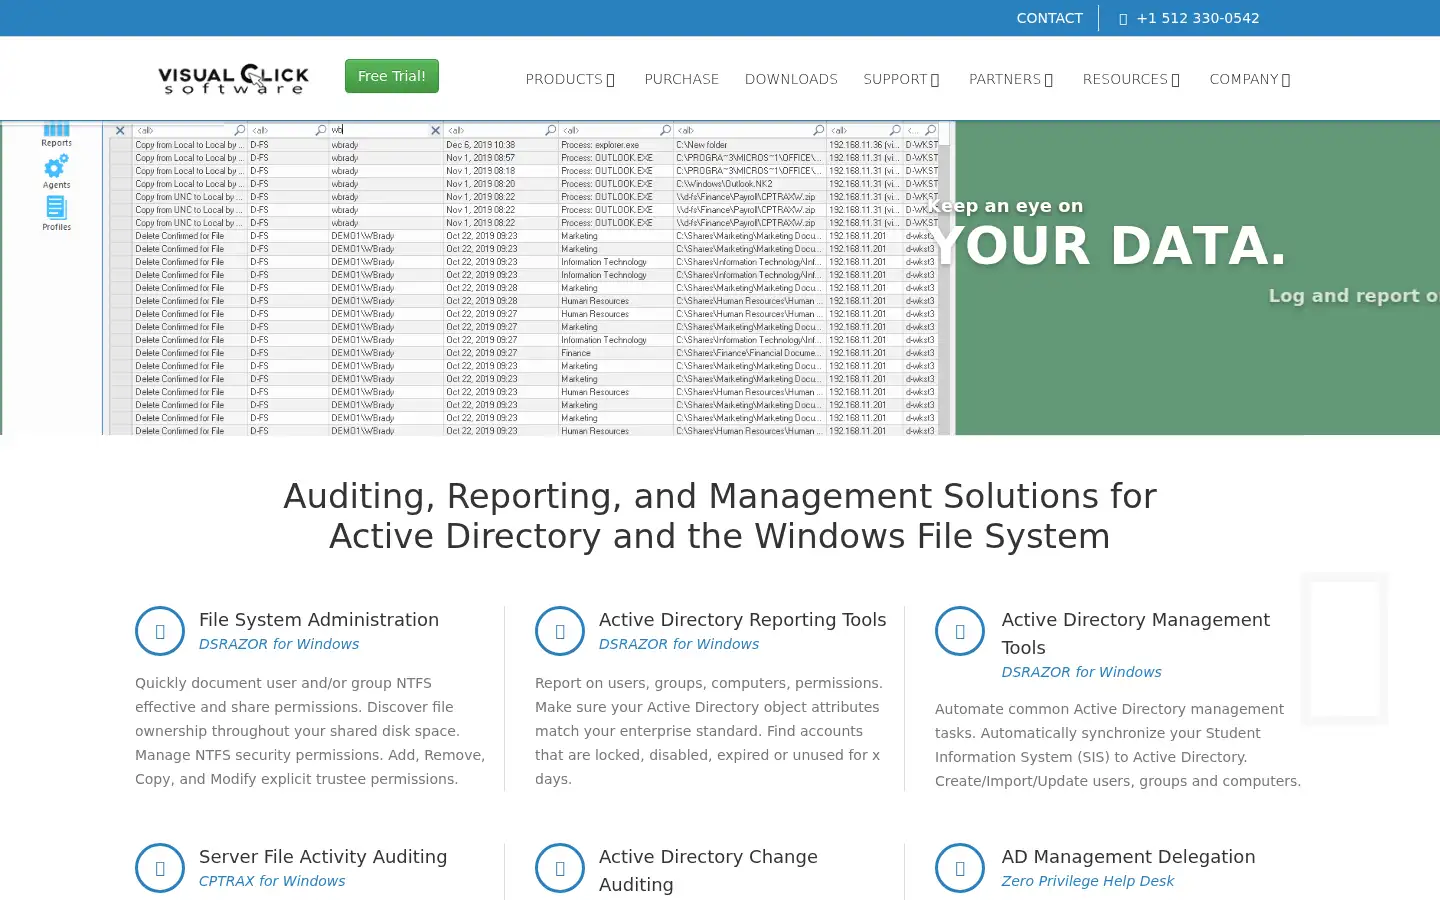The width and height of the screenshot is (1440, 900).
Task: Click the phone number +1 512 330-0542
Action: (1198, 18)
